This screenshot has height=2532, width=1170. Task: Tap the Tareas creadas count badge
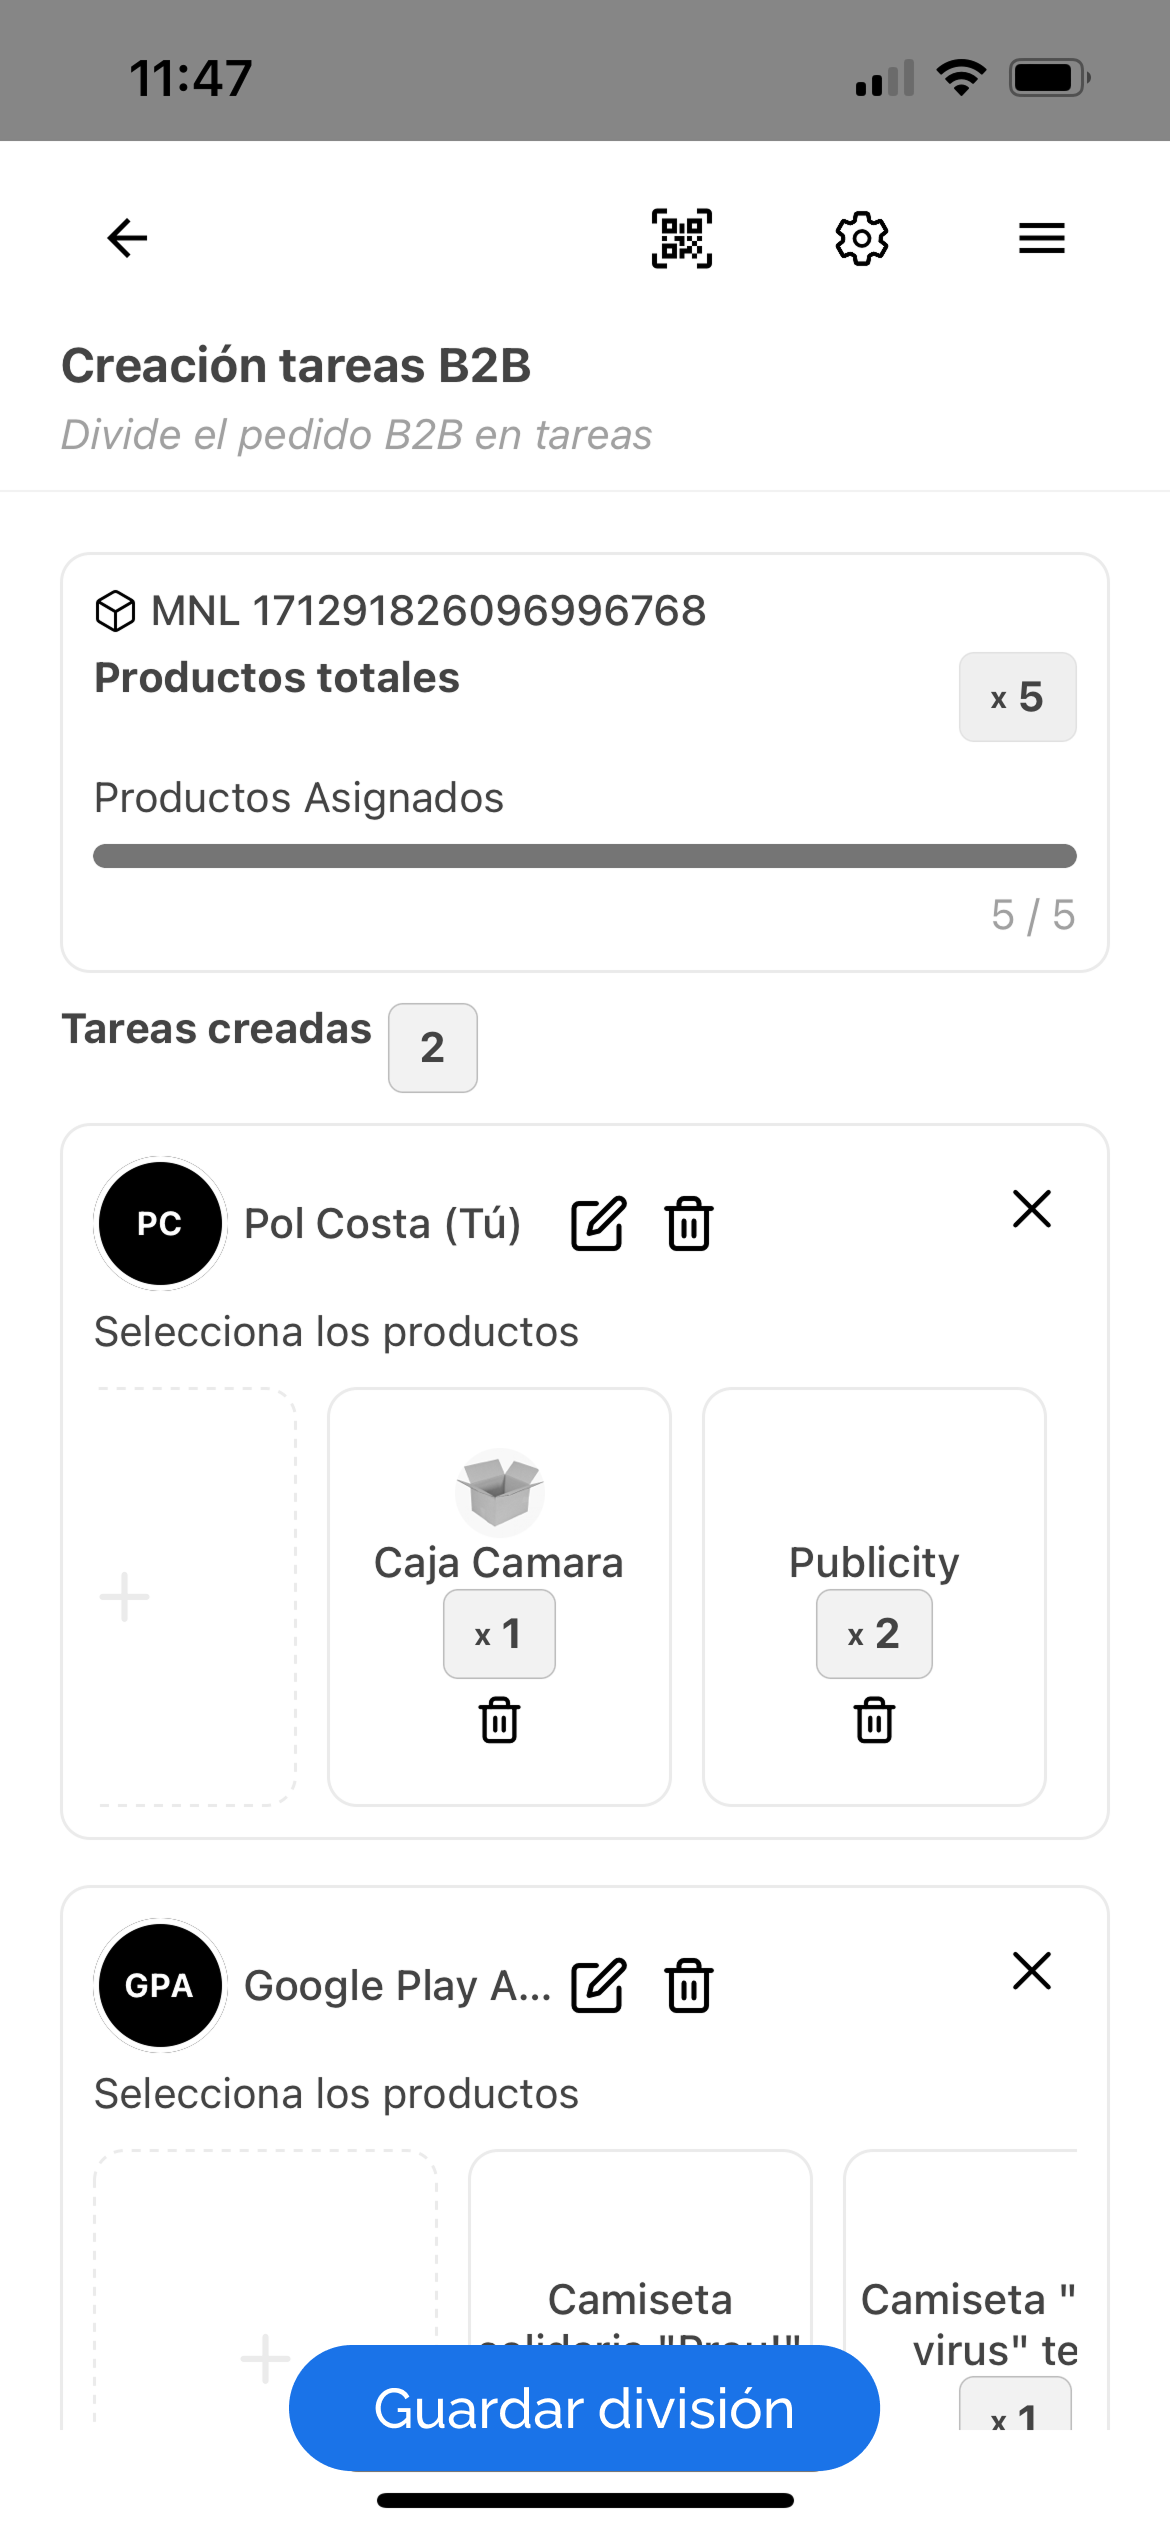tap(432, 1047)
